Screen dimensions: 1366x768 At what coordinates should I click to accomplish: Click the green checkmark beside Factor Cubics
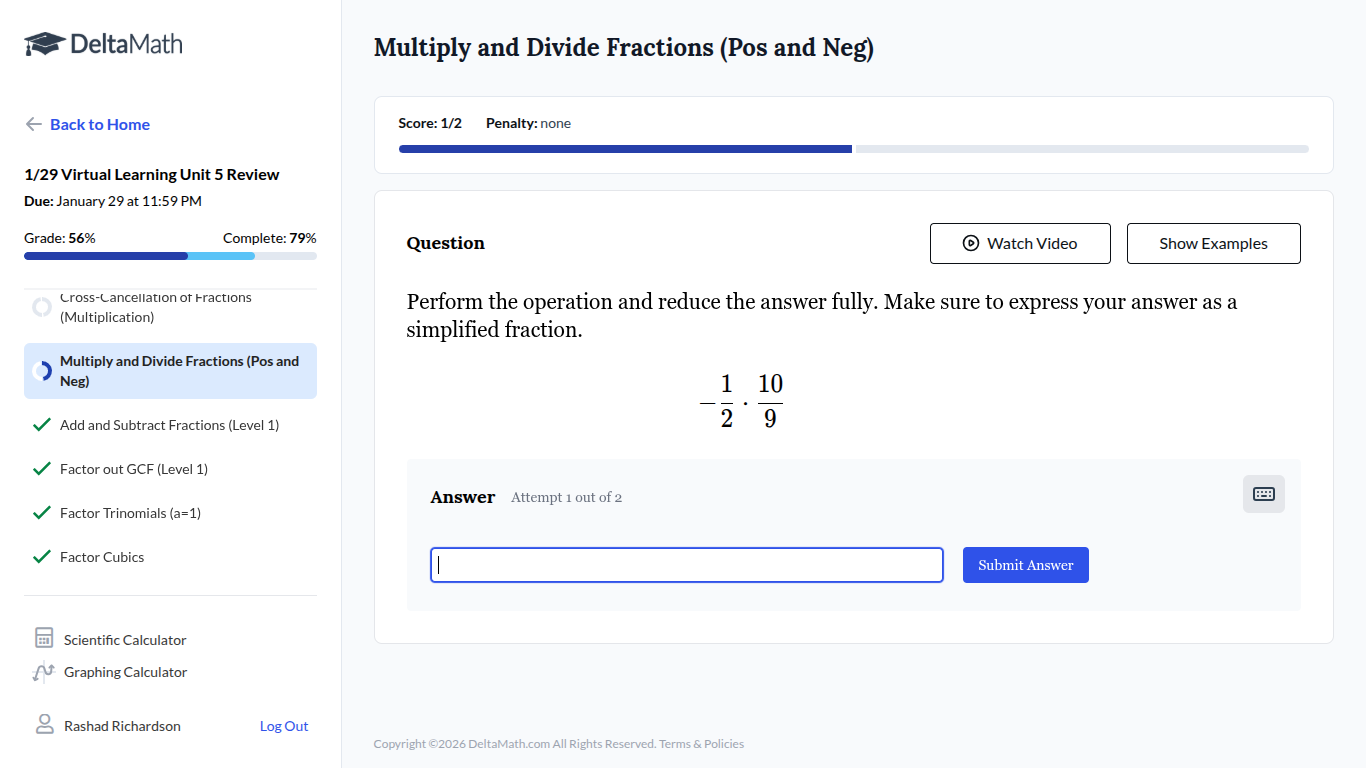41,556
